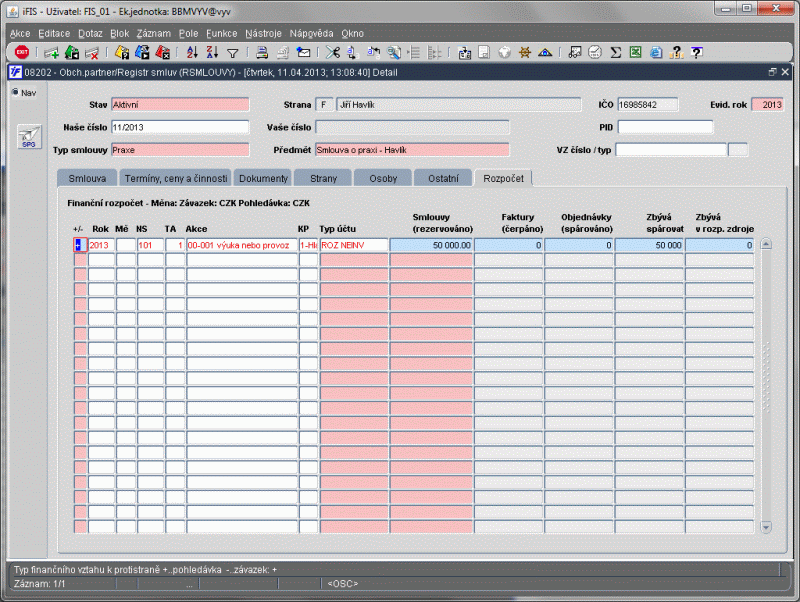
Task: Click the IČO field 16985842
Action: pos(648,105)
